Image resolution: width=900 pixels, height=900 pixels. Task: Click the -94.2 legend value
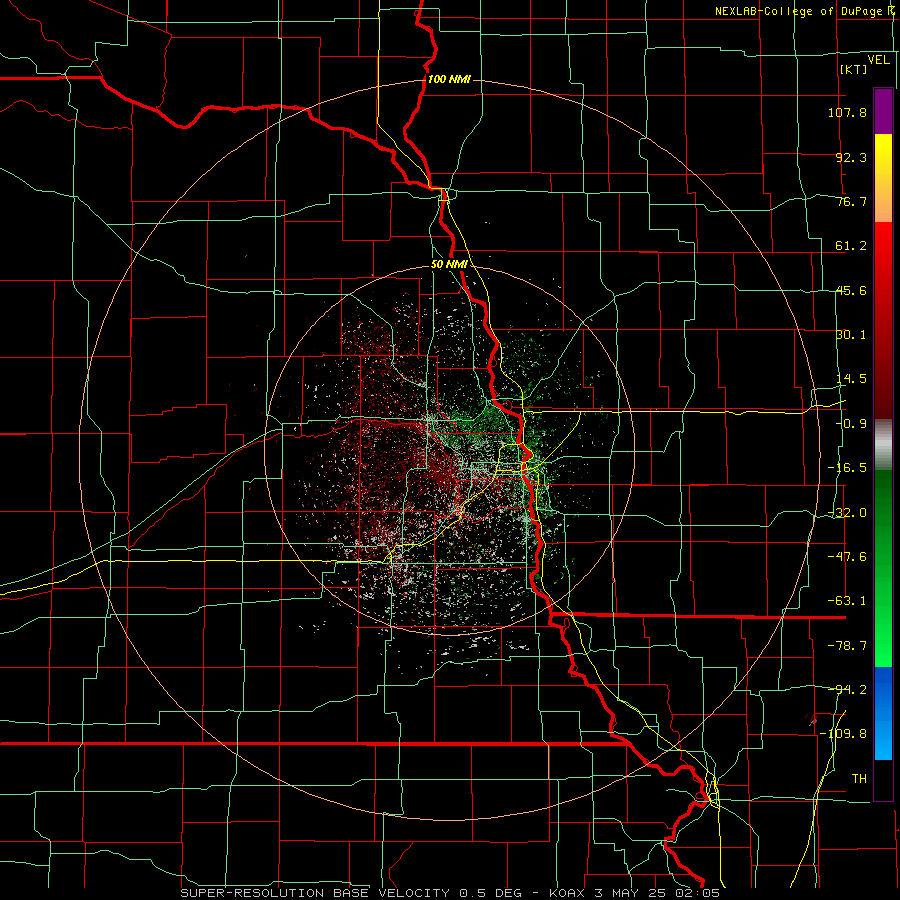click(x=847, y=689)
